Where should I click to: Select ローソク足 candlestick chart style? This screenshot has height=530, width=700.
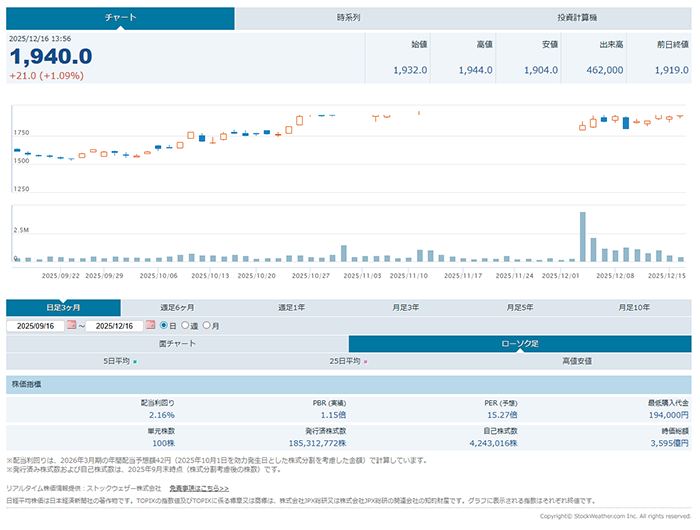pyautogui.click(x=519, y=343)
